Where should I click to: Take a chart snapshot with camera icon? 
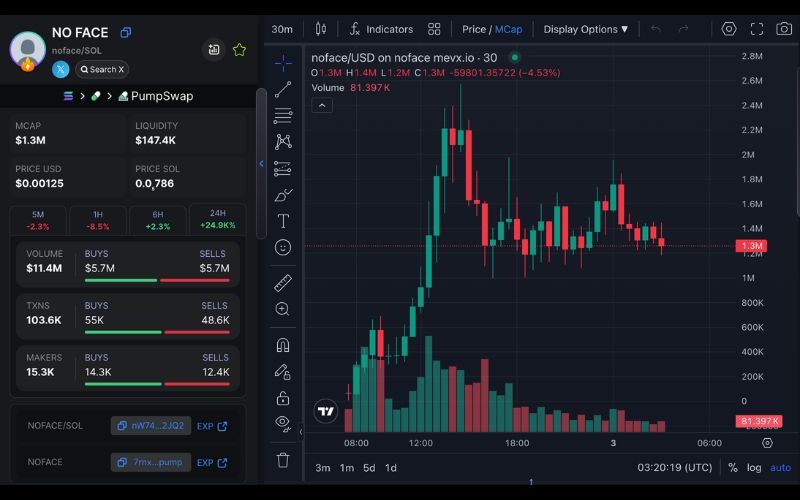[x=784, y=29]
